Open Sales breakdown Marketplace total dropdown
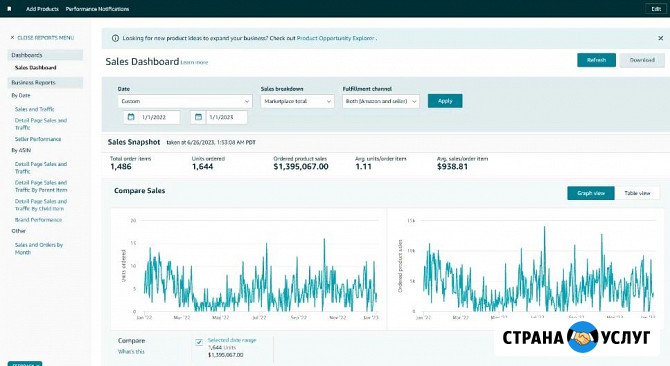The image size is (670, 366). [297, 101]
